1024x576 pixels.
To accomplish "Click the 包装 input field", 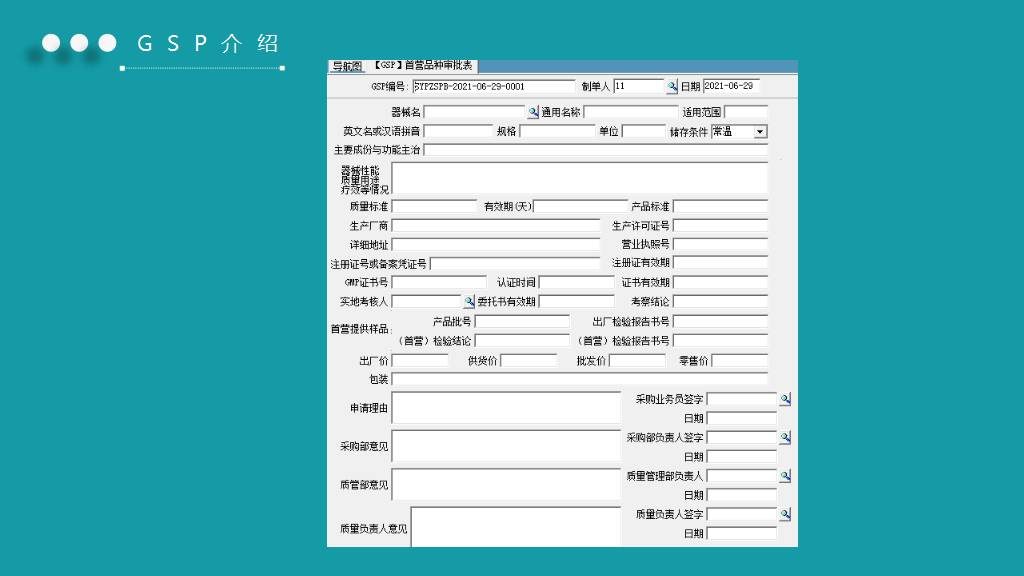I will coord(579,379).
